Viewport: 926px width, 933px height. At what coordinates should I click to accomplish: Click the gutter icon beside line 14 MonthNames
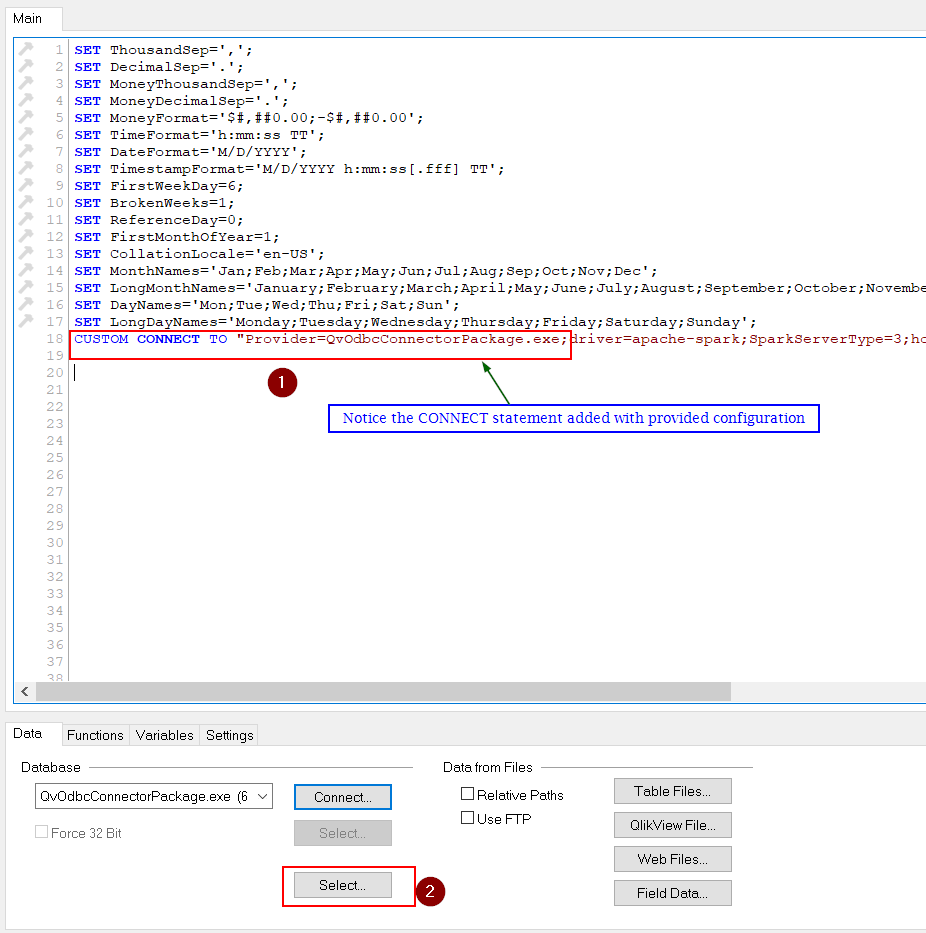(x=27, y=270)
